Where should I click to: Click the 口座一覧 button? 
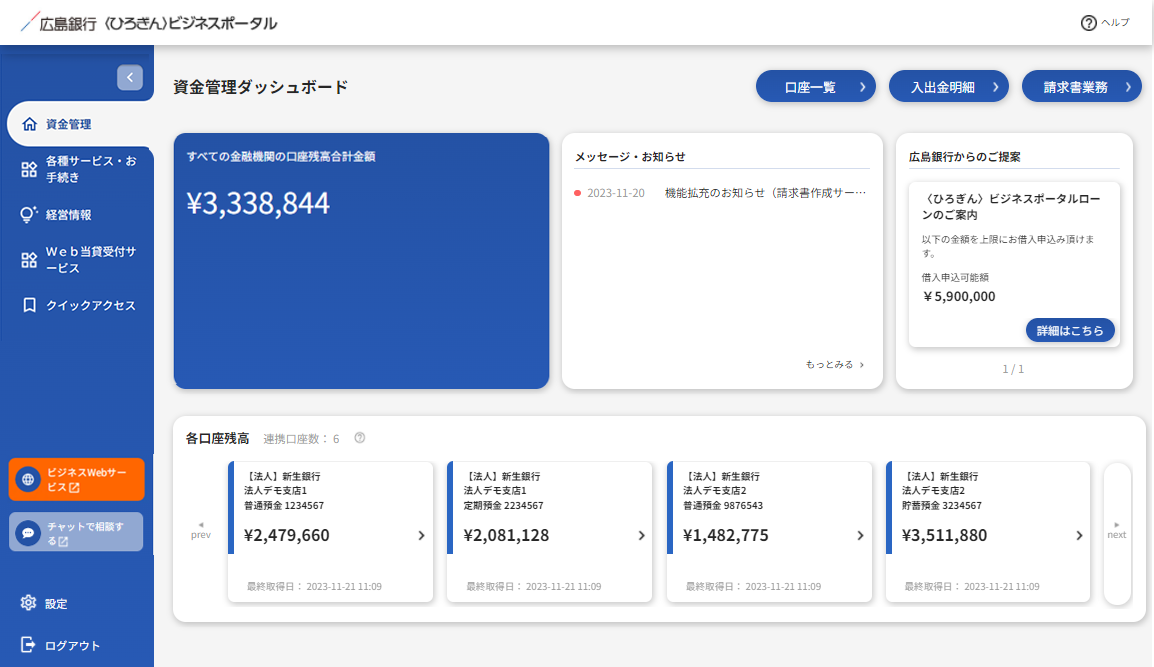coord(815,87)
